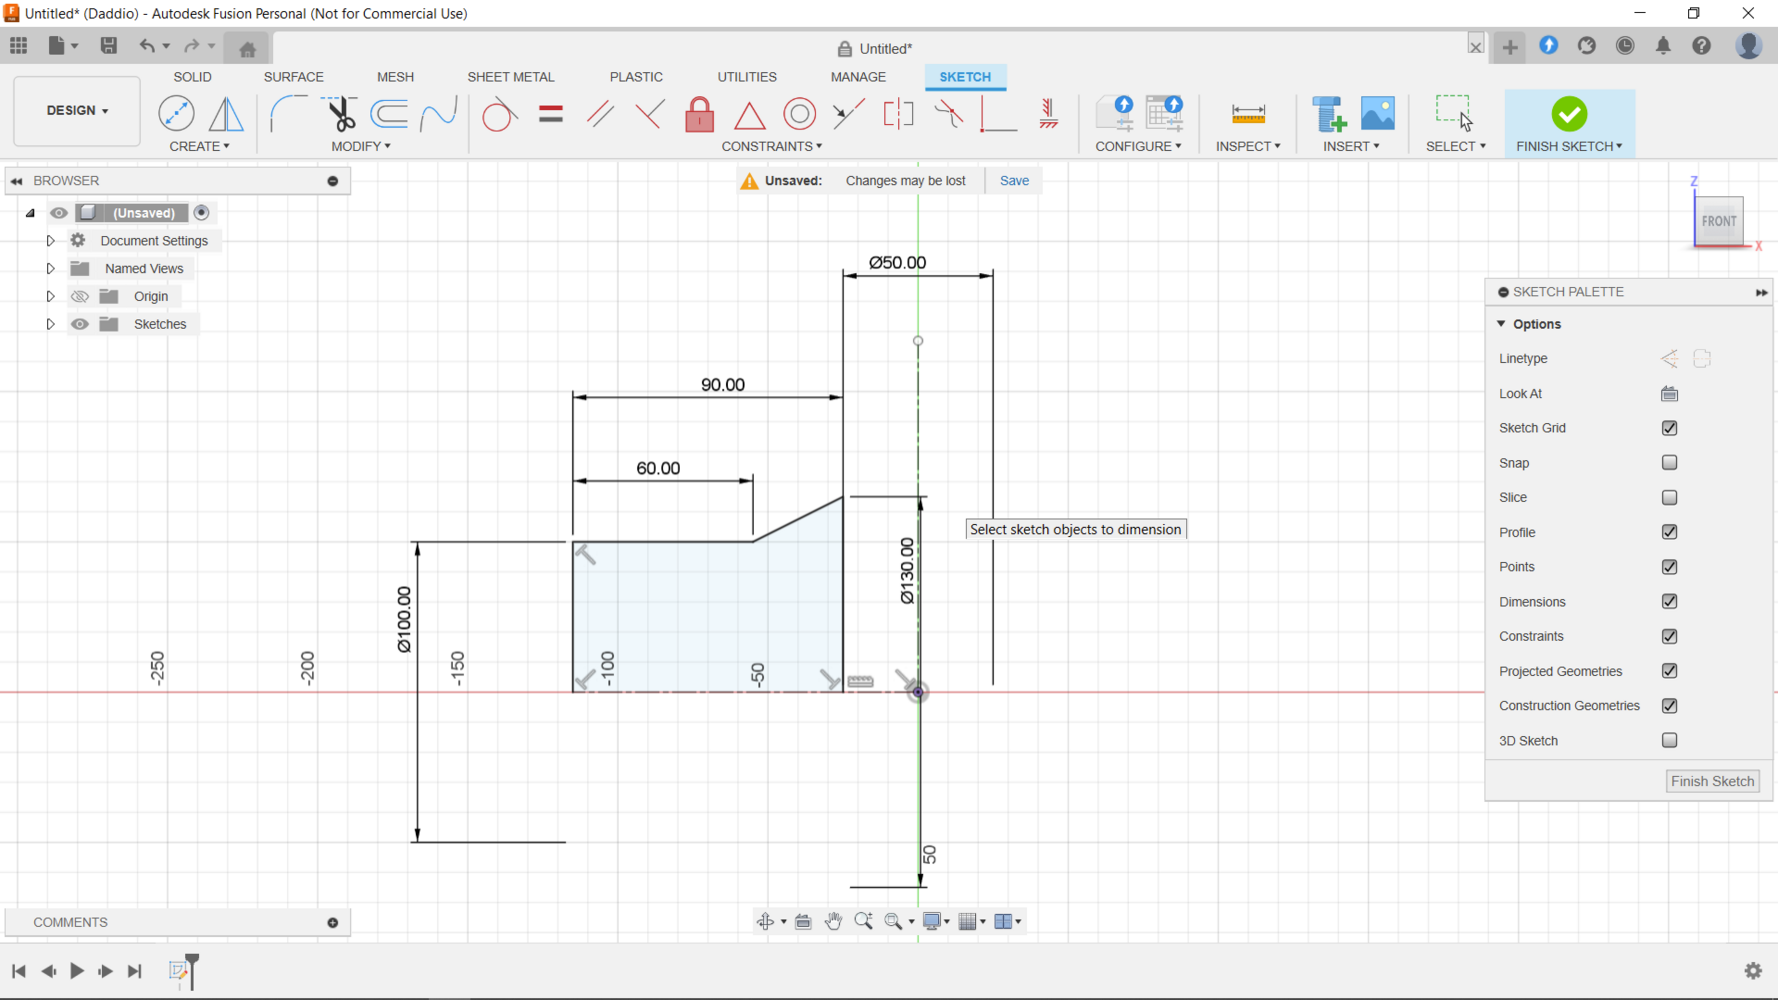Toggle the Profile checkbox
The width and height of the screenshot is (1778, 1000).
pos(1669,532)
